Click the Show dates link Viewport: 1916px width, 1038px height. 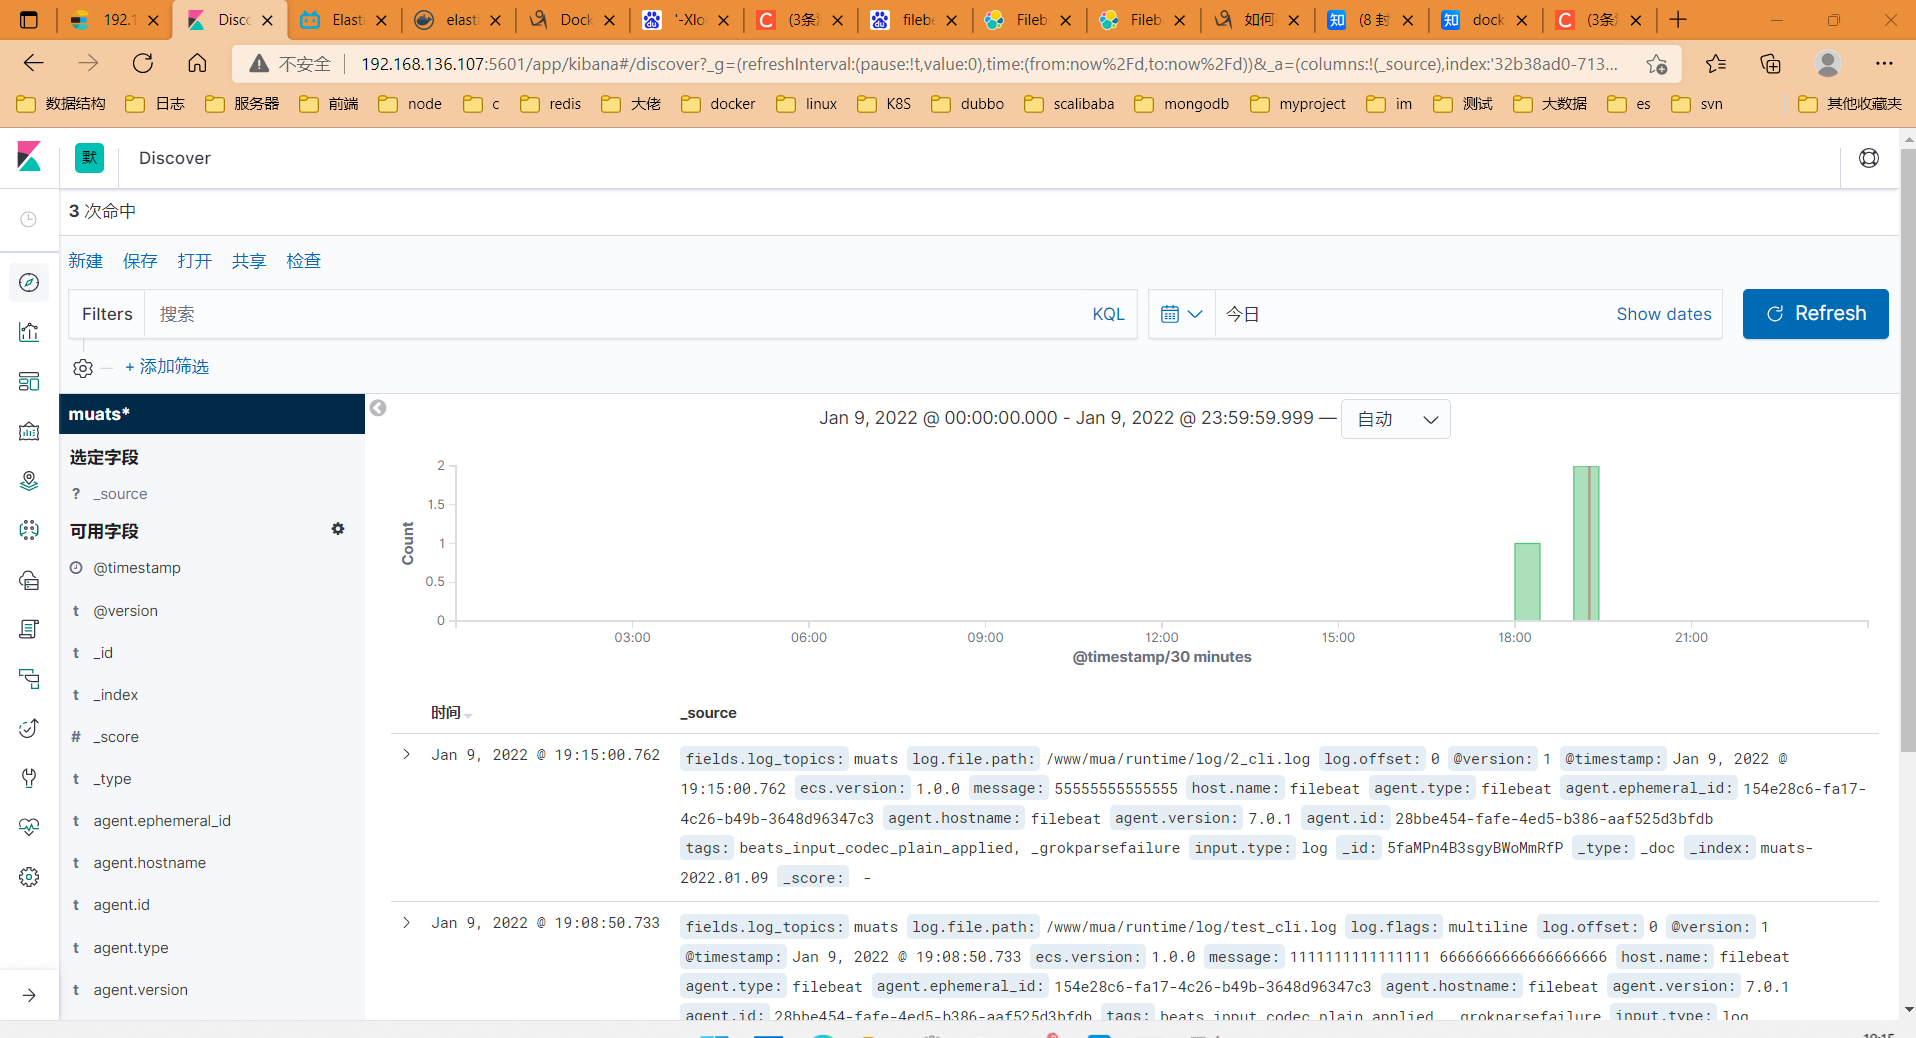coord(1664,314)
